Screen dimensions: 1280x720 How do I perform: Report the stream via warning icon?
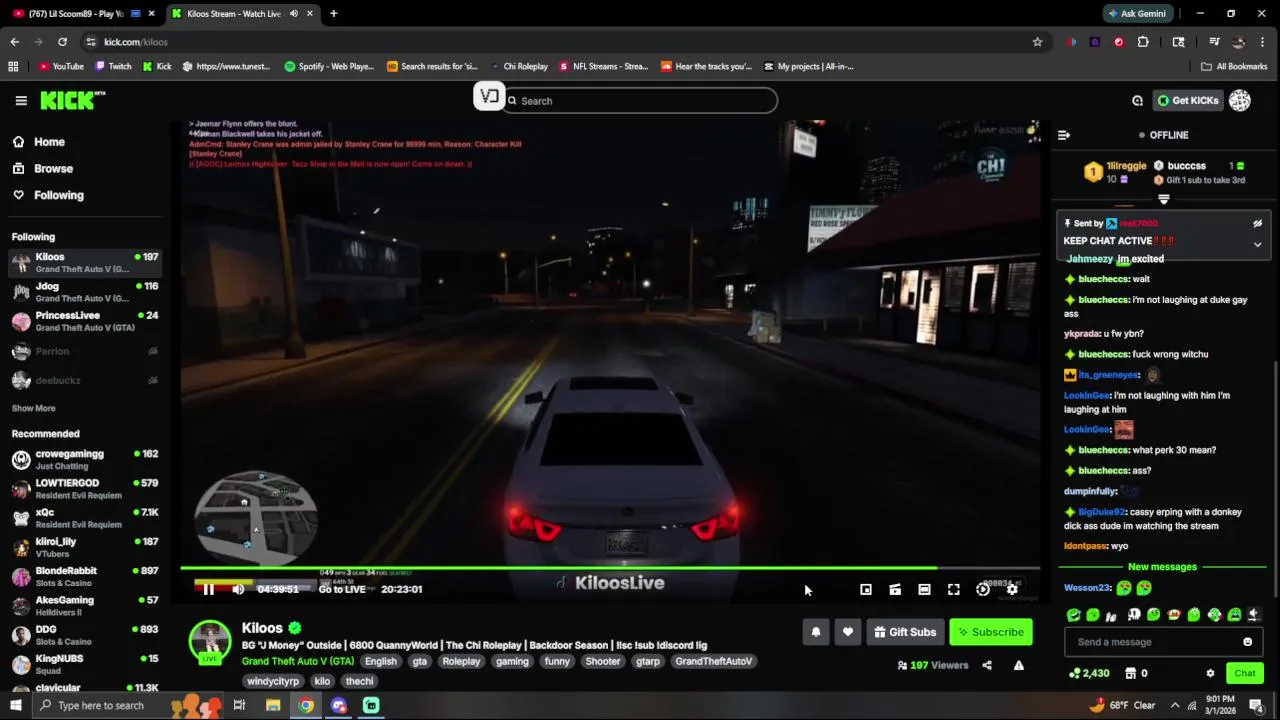tap(1019, 665)
